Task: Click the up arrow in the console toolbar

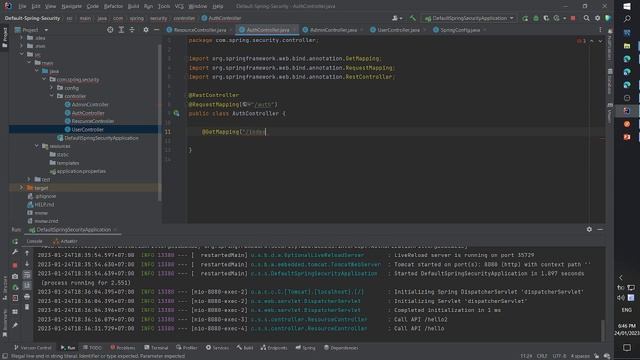Action: [27, 253]
